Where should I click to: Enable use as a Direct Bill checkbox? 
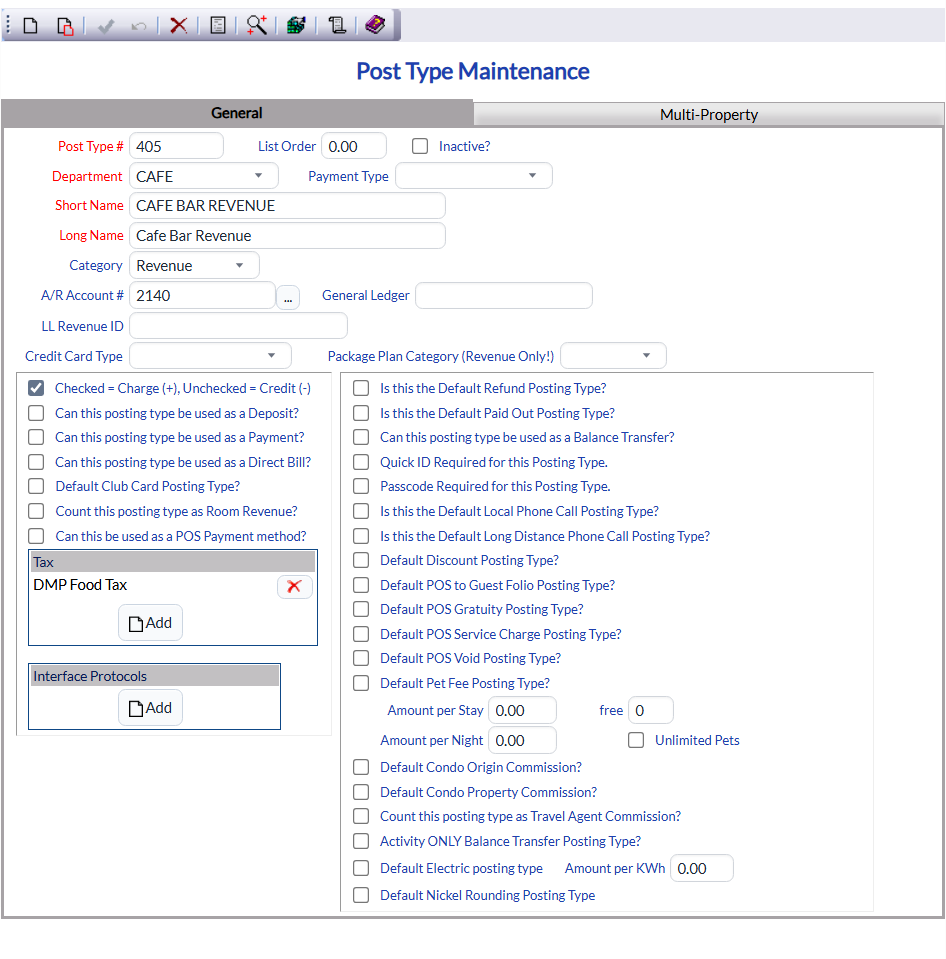(36, 462)
